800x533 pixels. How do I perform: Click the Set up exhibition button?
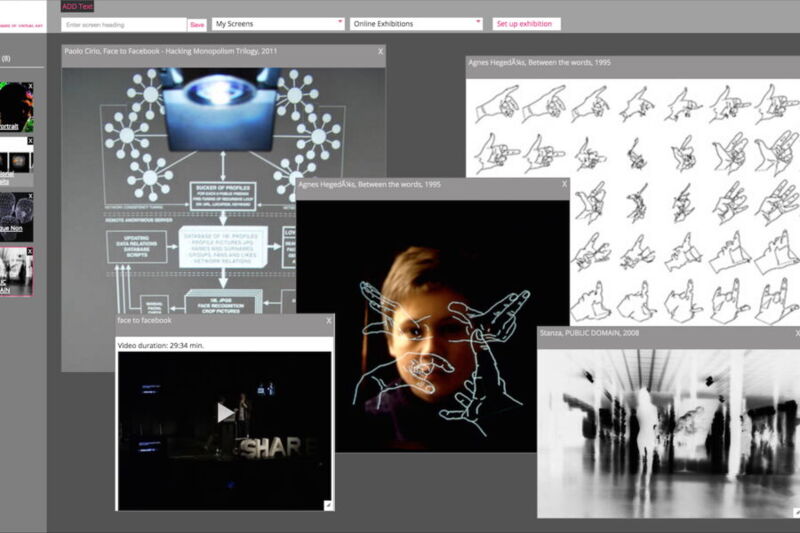pos(526,24)
